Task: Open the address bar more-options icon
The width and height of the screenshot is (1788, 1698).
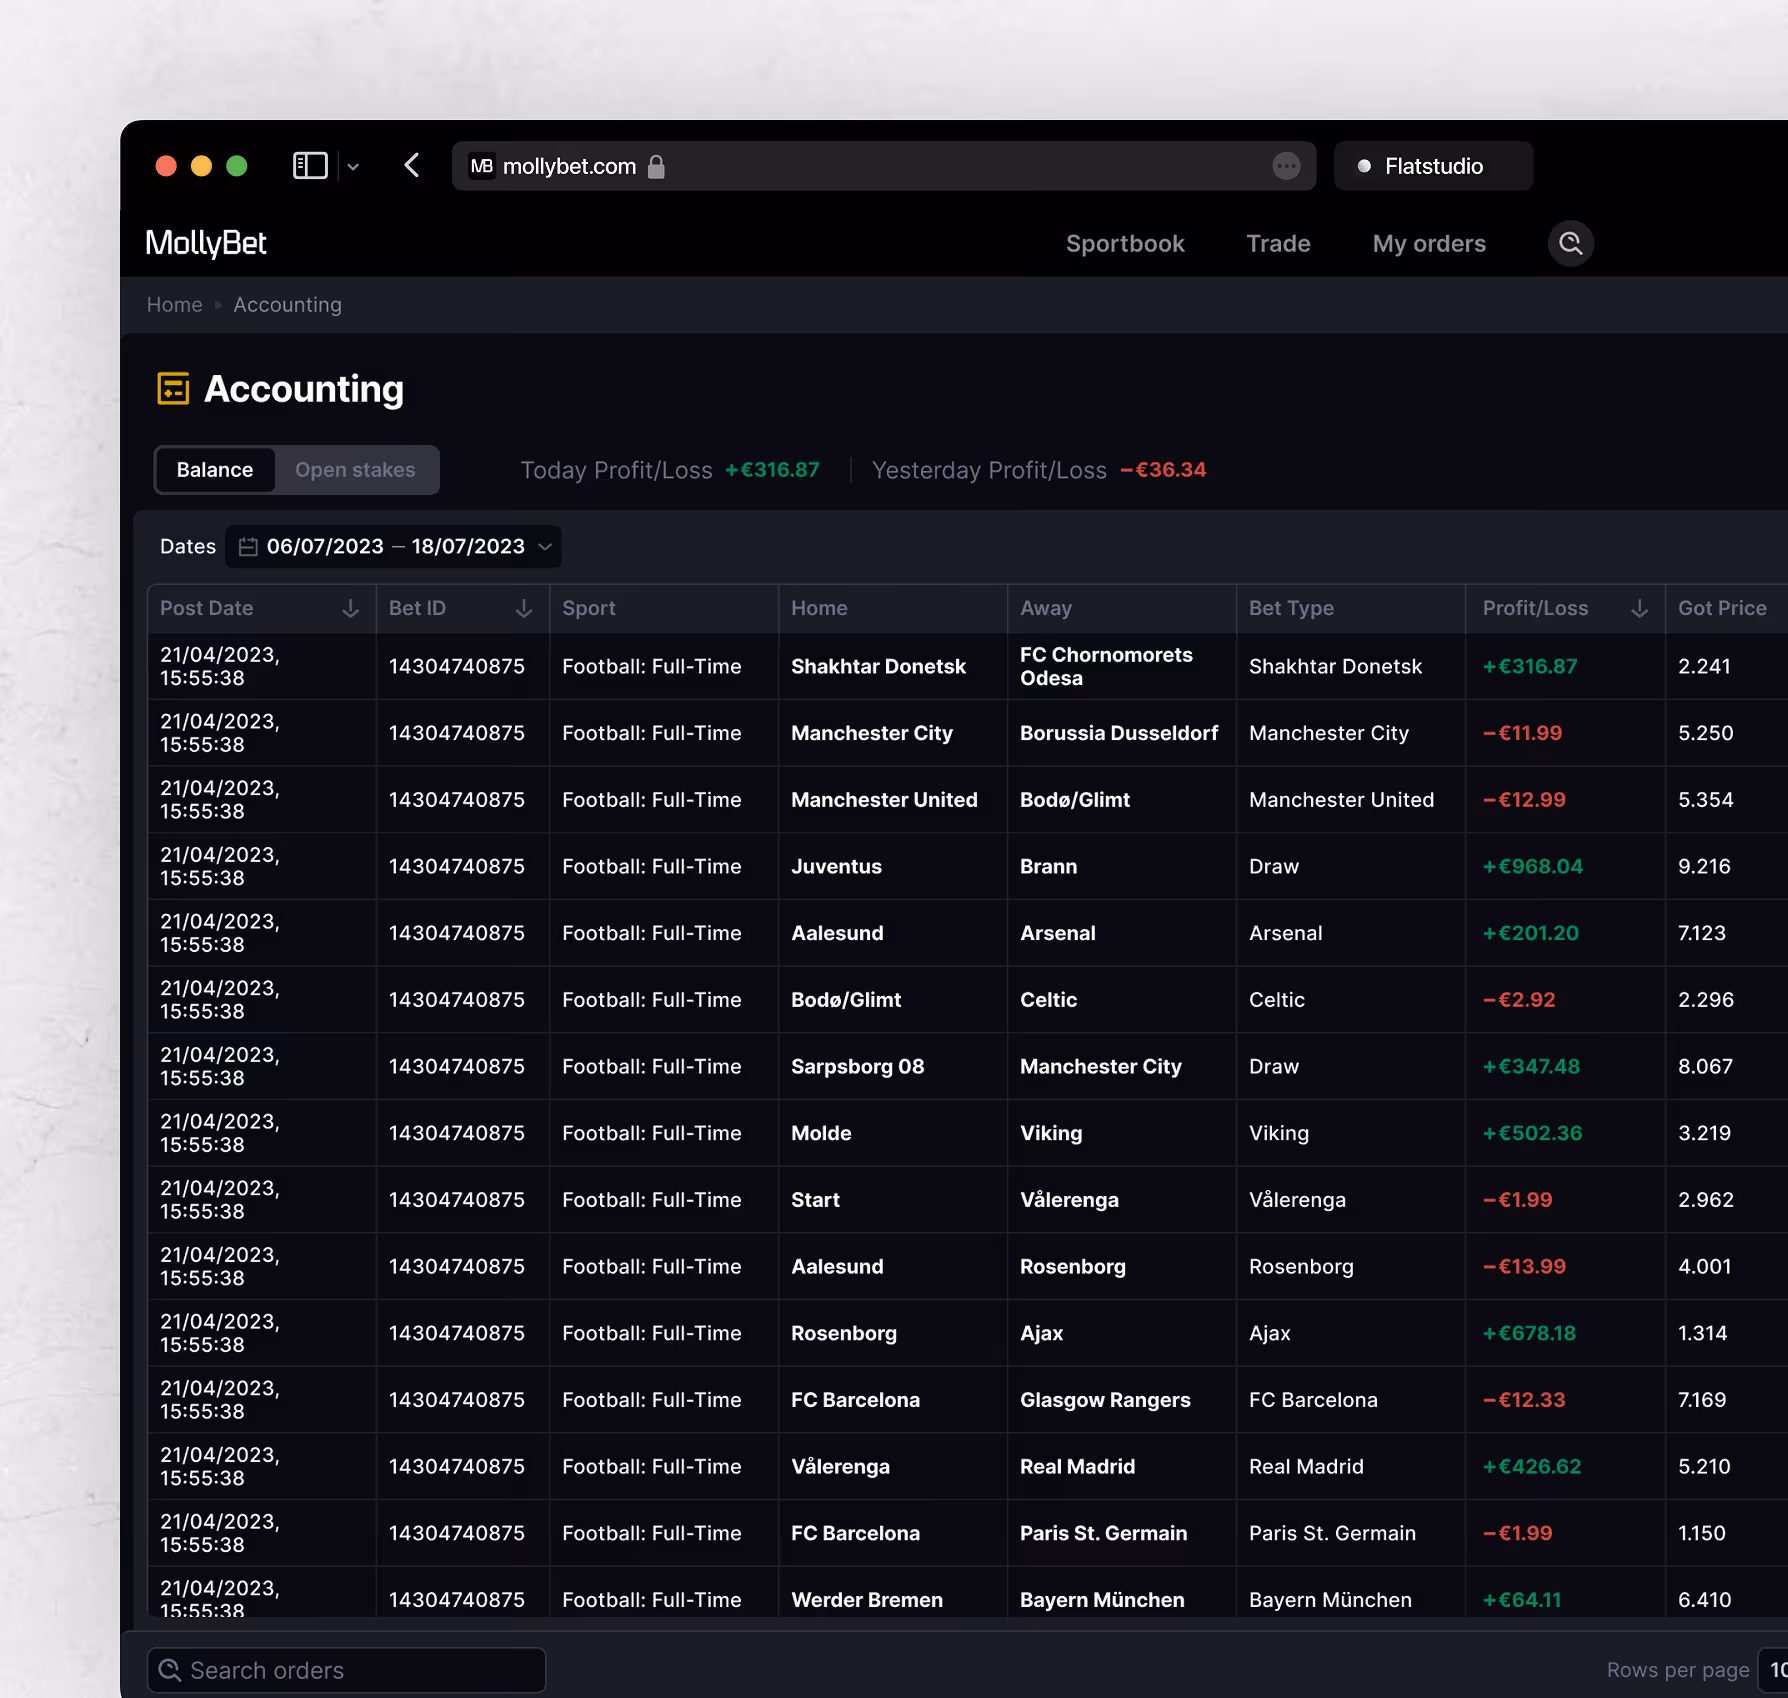Action: (x=1287, y=166)
